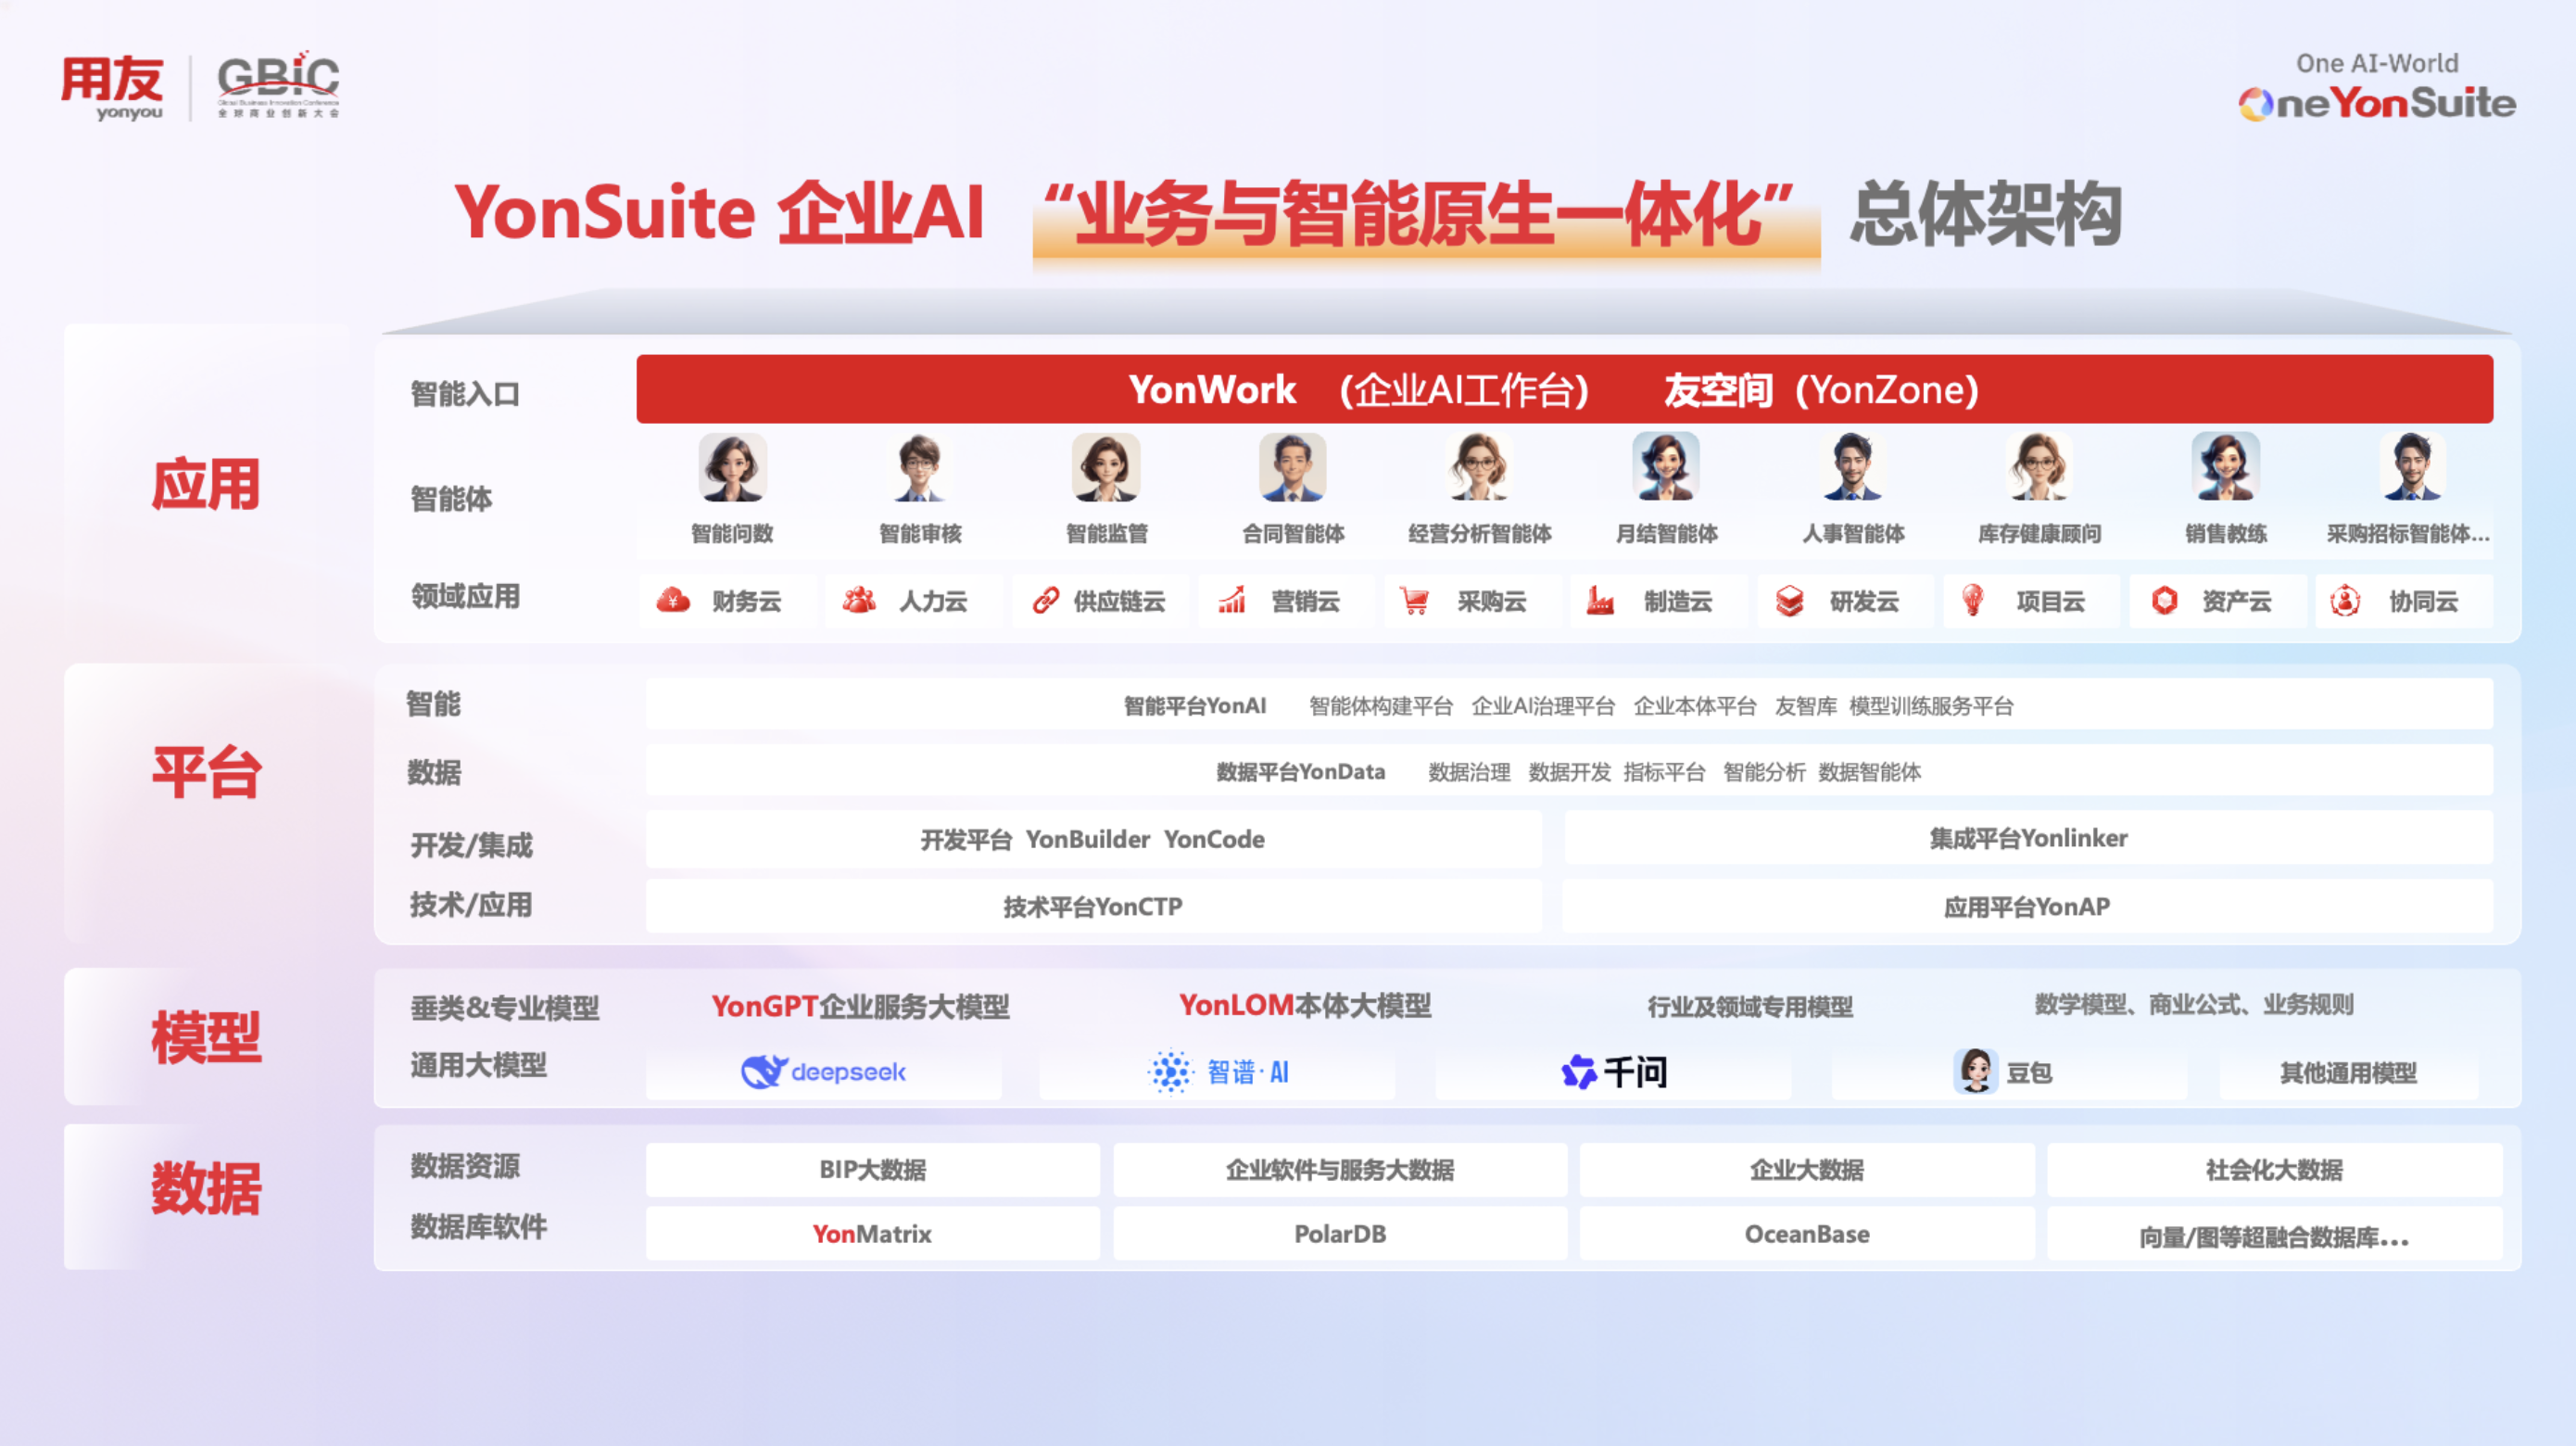This screenshot has height=1446, width=2576.
Task: Click the 供应链云 chain link icon
Action: click(1046, 600)
